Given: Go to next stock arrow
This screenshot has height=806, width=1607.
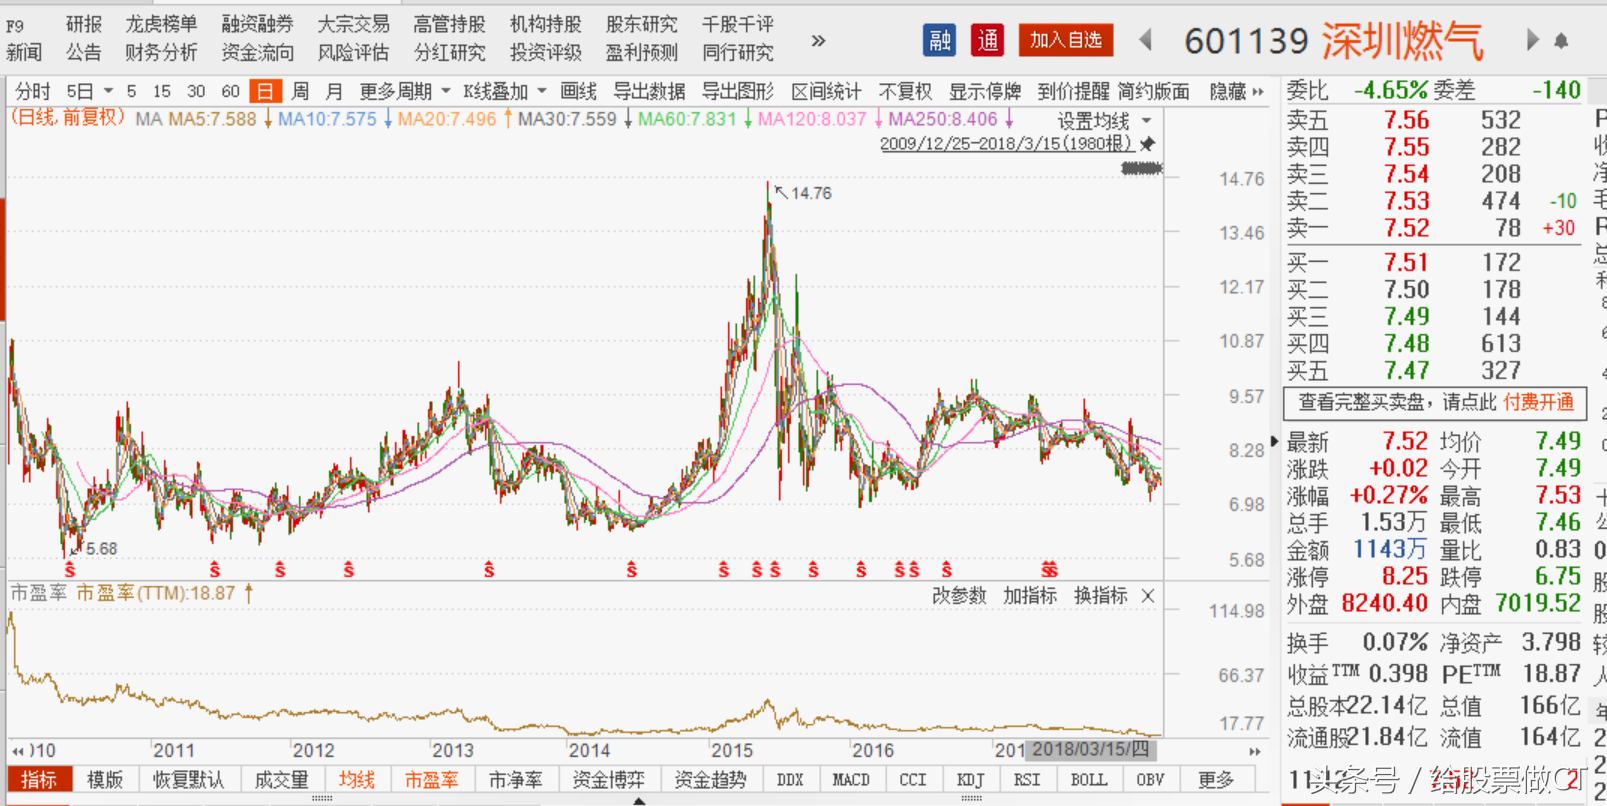Looking at the screenshot, I should click(1532, 40).
